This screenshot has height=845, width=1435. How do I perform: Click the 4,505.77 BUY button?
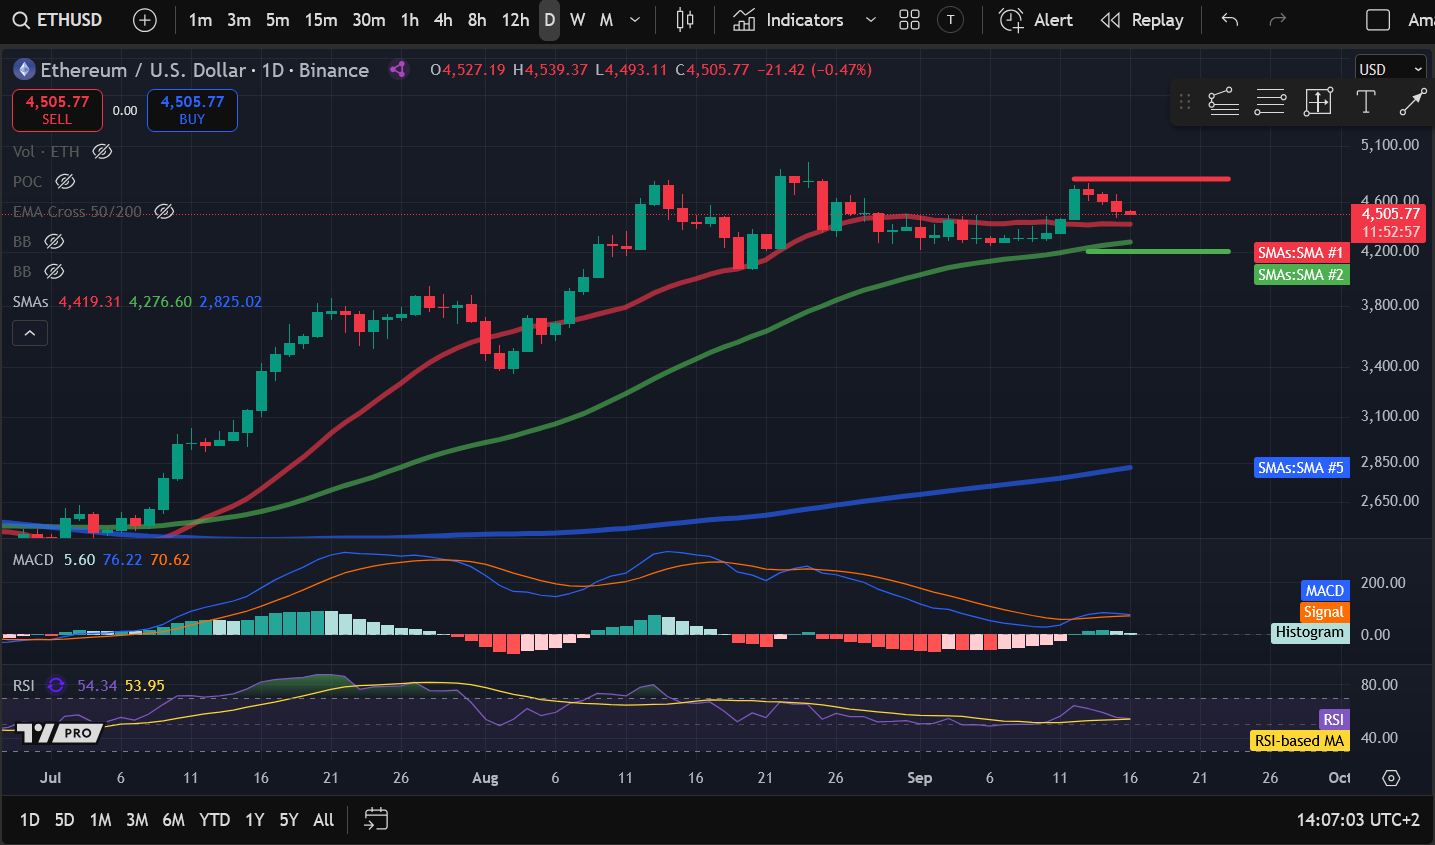coord(192,110)
